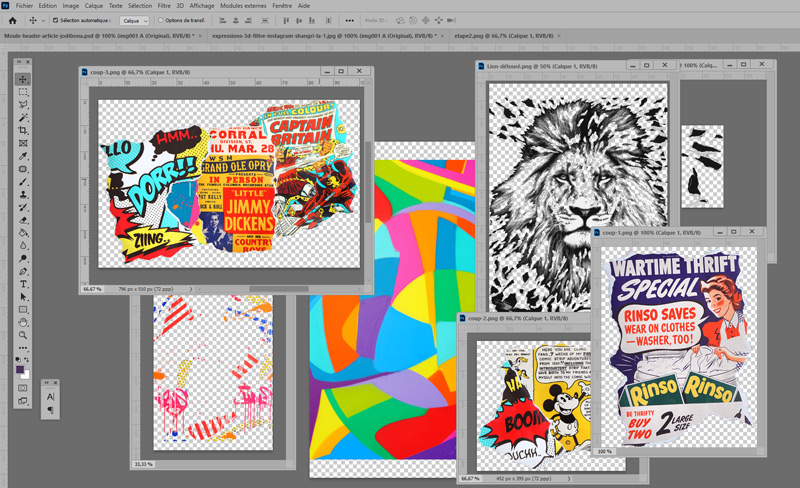The image size is (800, 488).
Task: Switch to expressions-3d-filtre-instagram tab
Action: click(324, 36)
